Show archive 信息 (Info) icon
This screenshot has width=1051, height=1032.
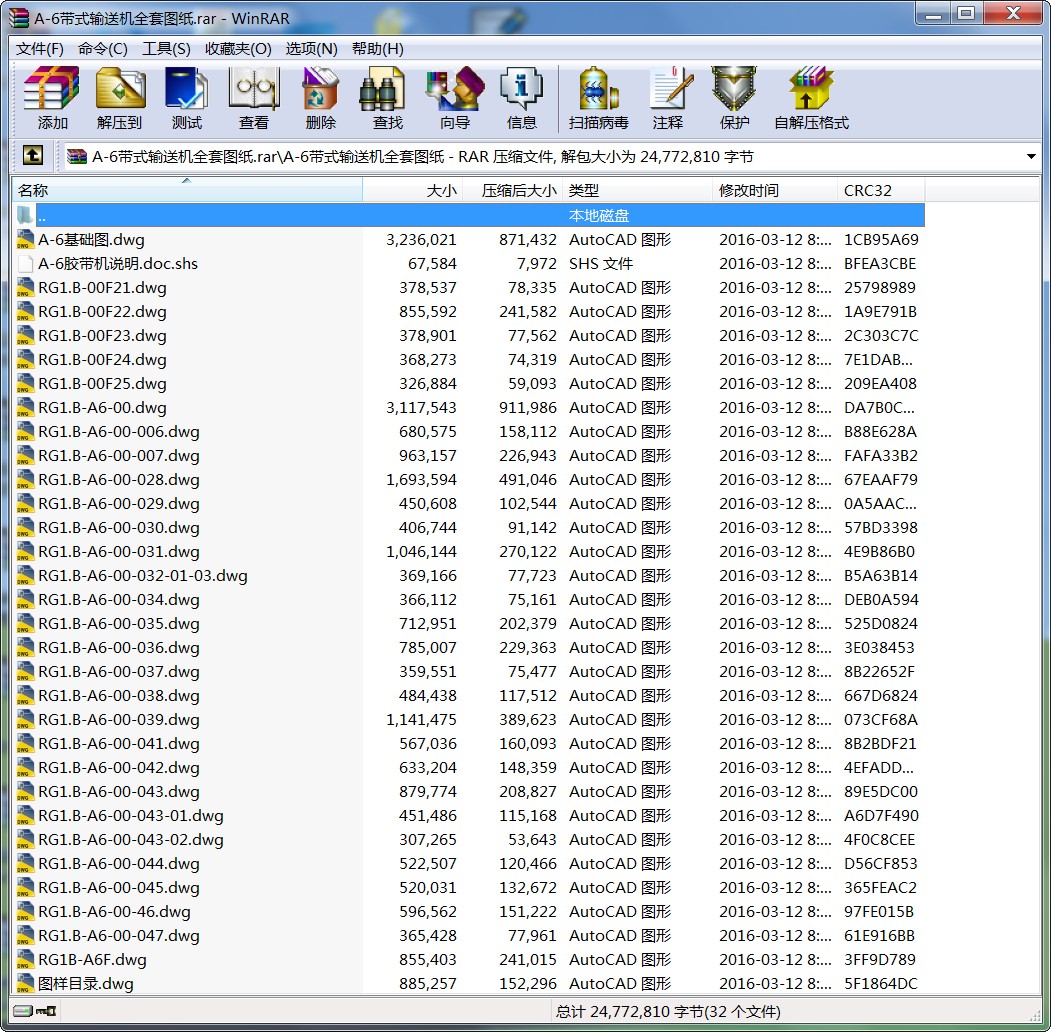521,98
